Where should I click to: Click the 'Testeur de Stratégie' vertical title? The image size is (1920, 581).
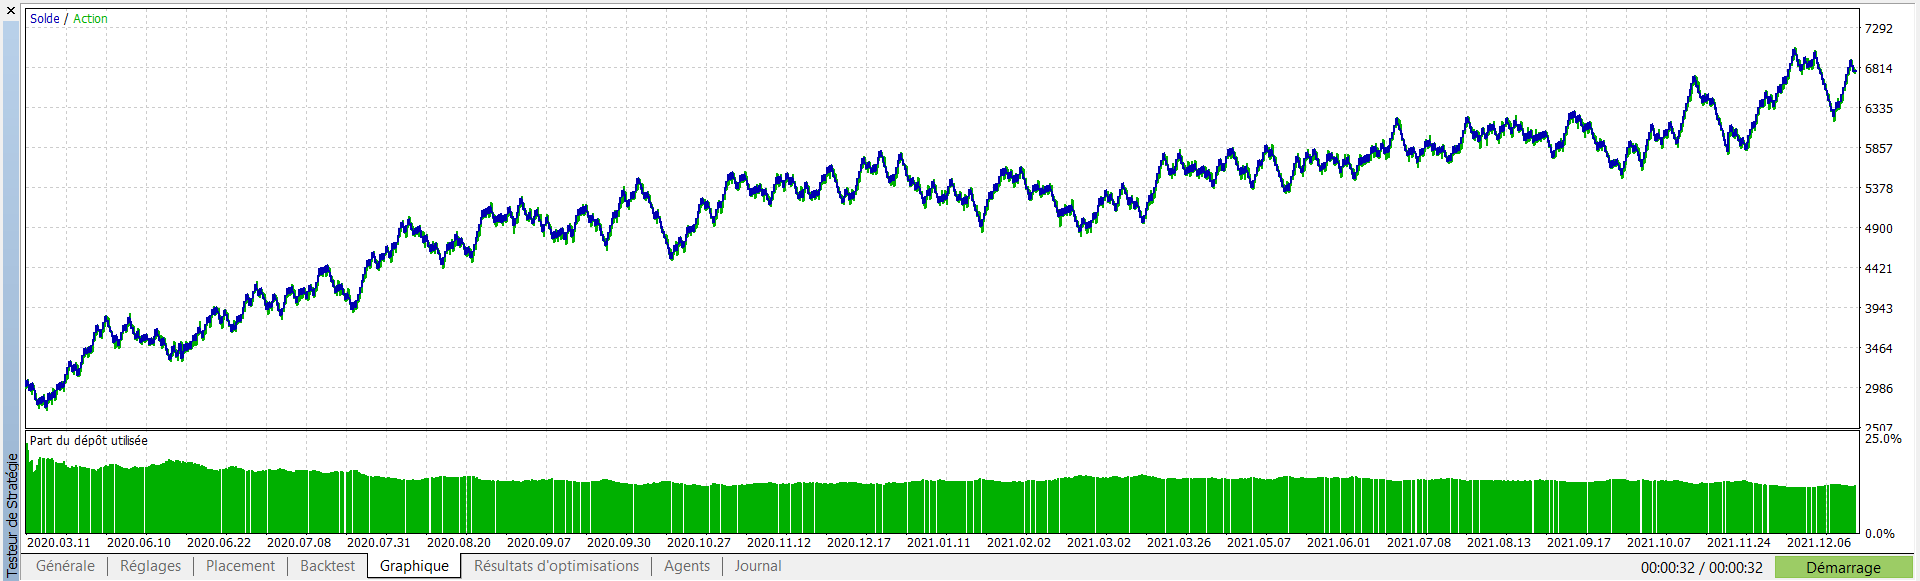[12, 515]
